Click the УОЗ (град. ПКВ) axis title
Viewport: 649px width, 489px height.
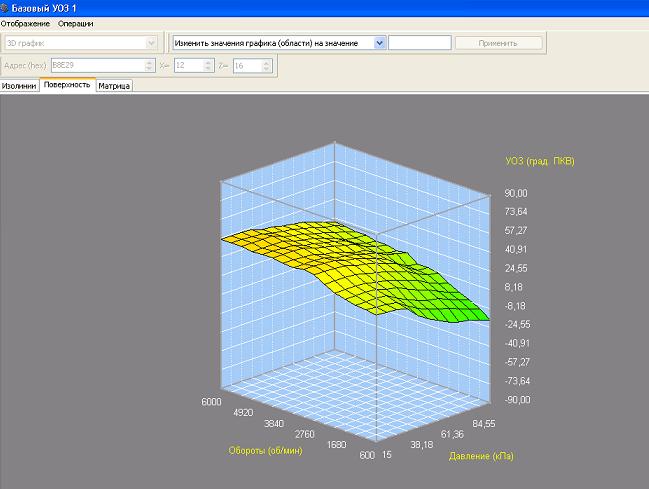[540, 161]
